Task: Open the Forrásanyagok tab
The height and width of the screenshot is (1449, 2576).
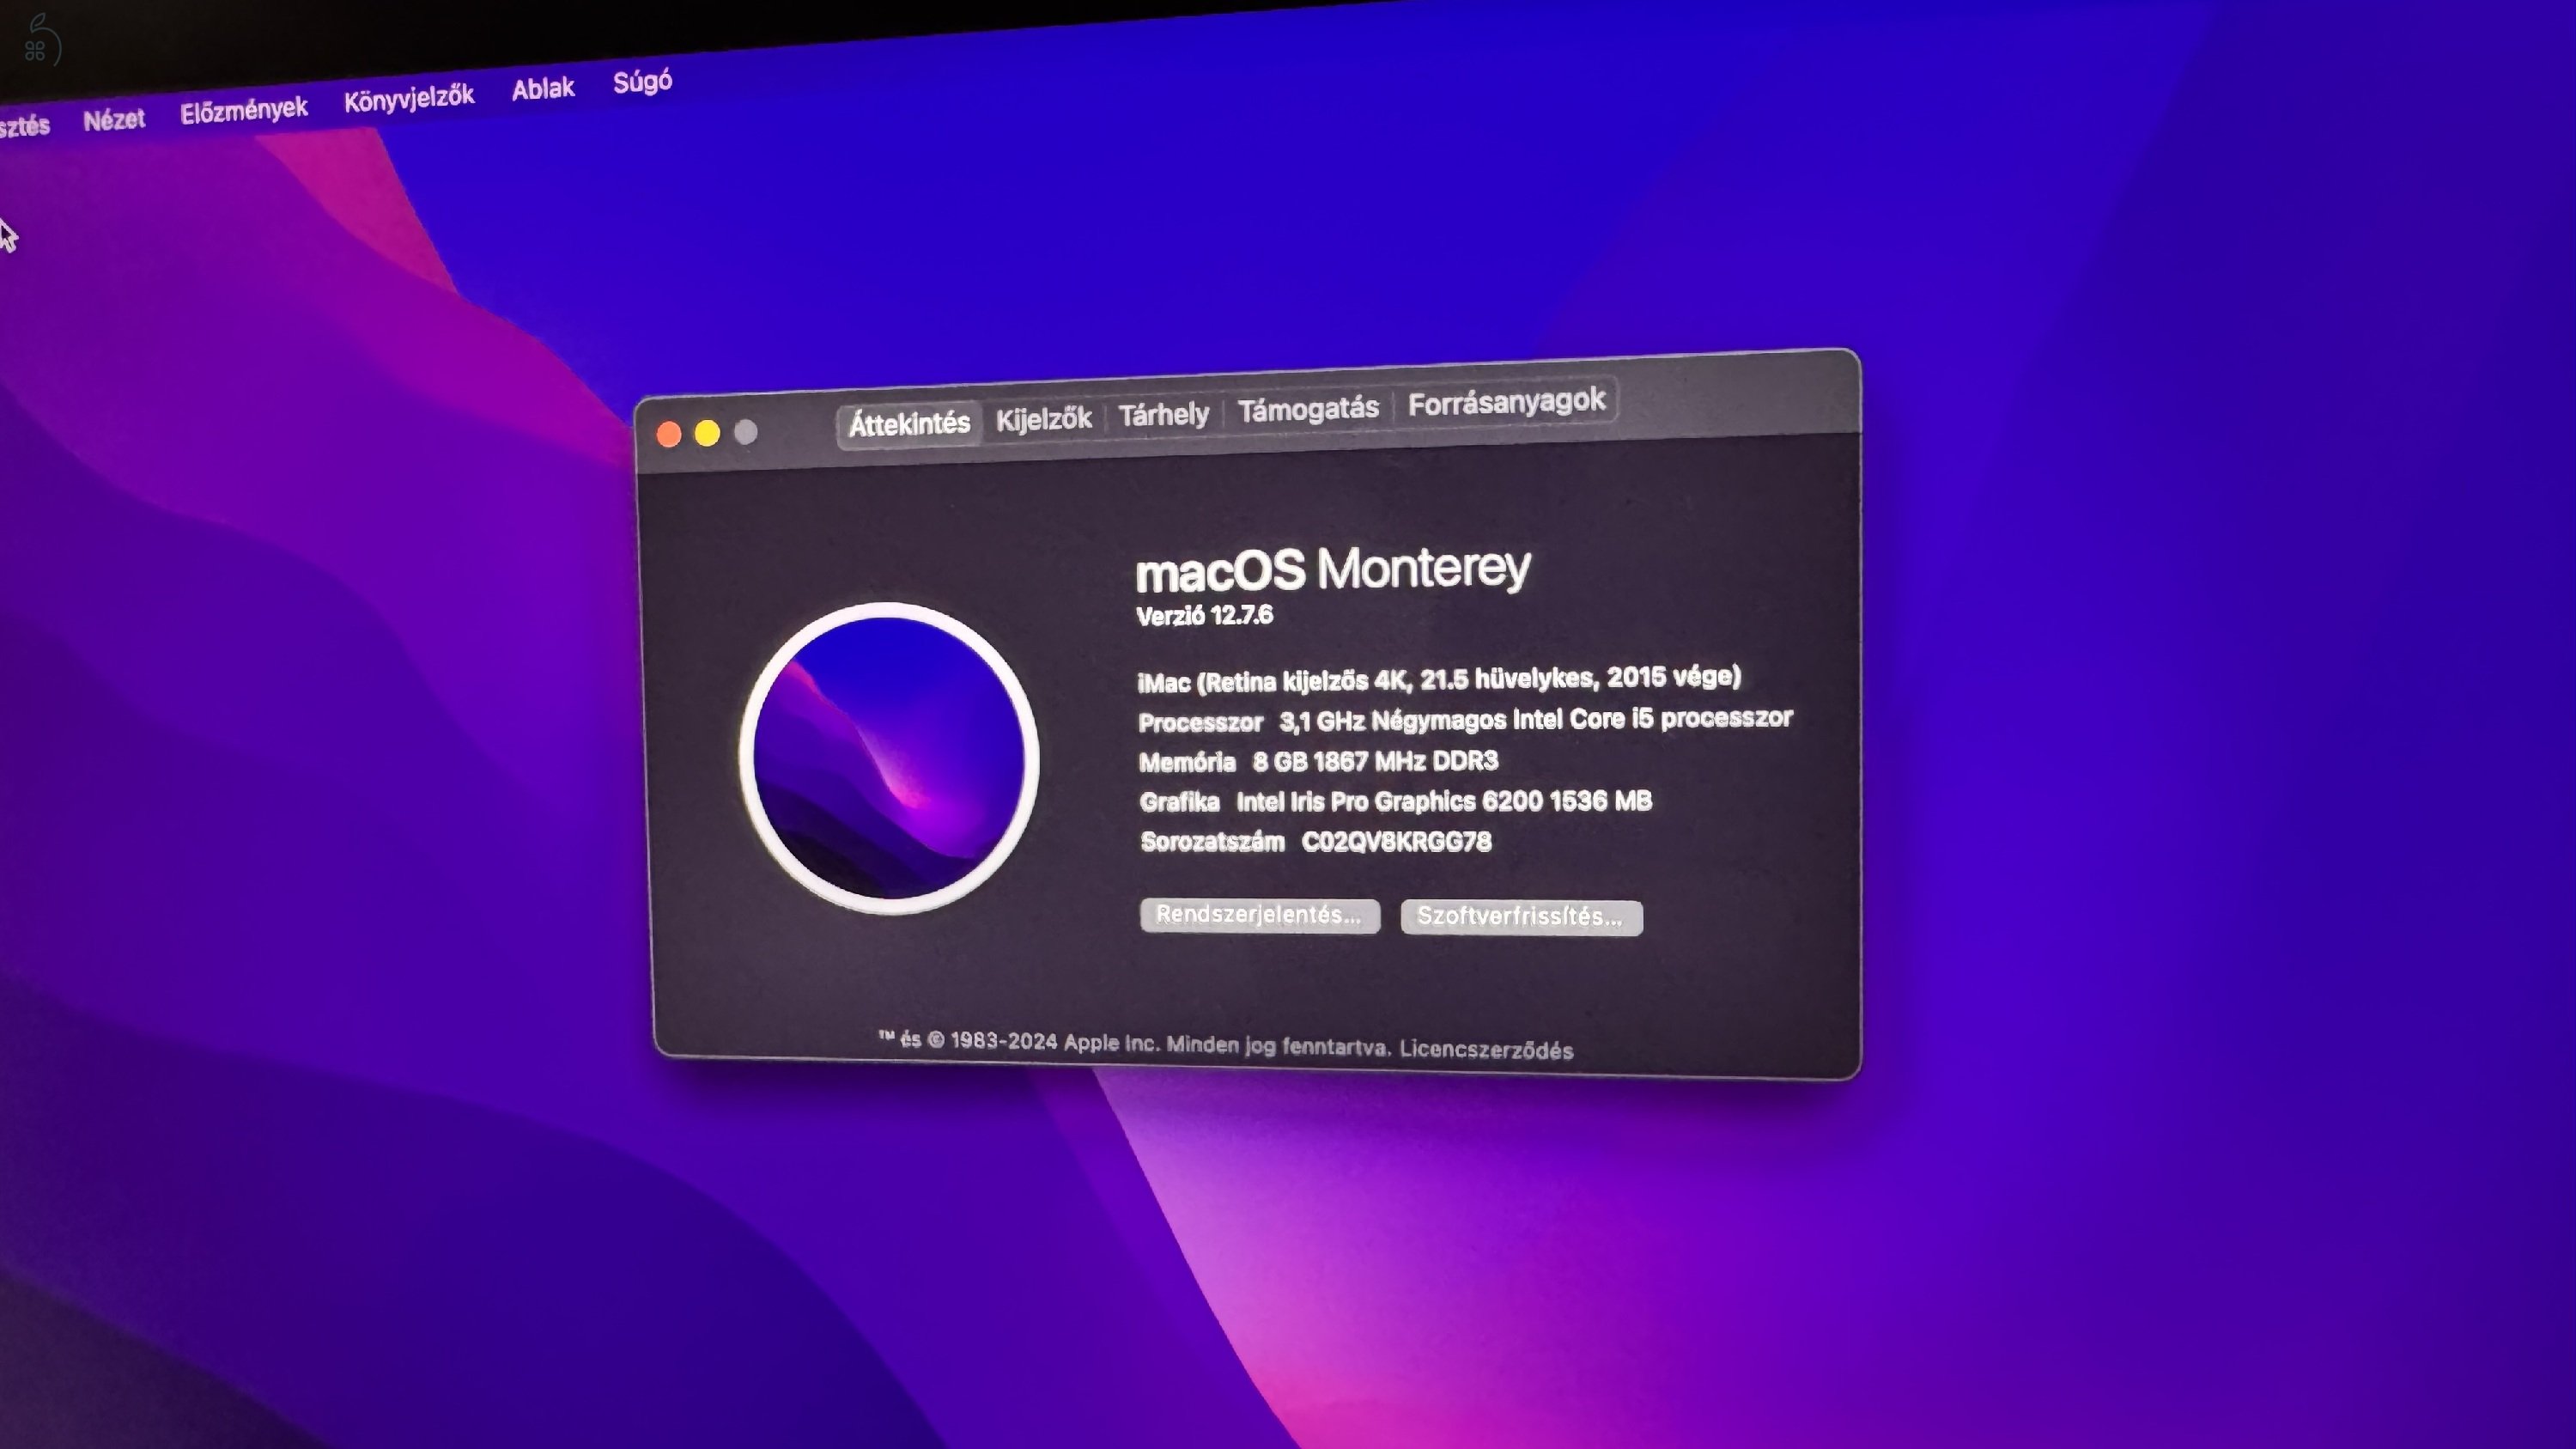Action: (x=1506, y=402)
